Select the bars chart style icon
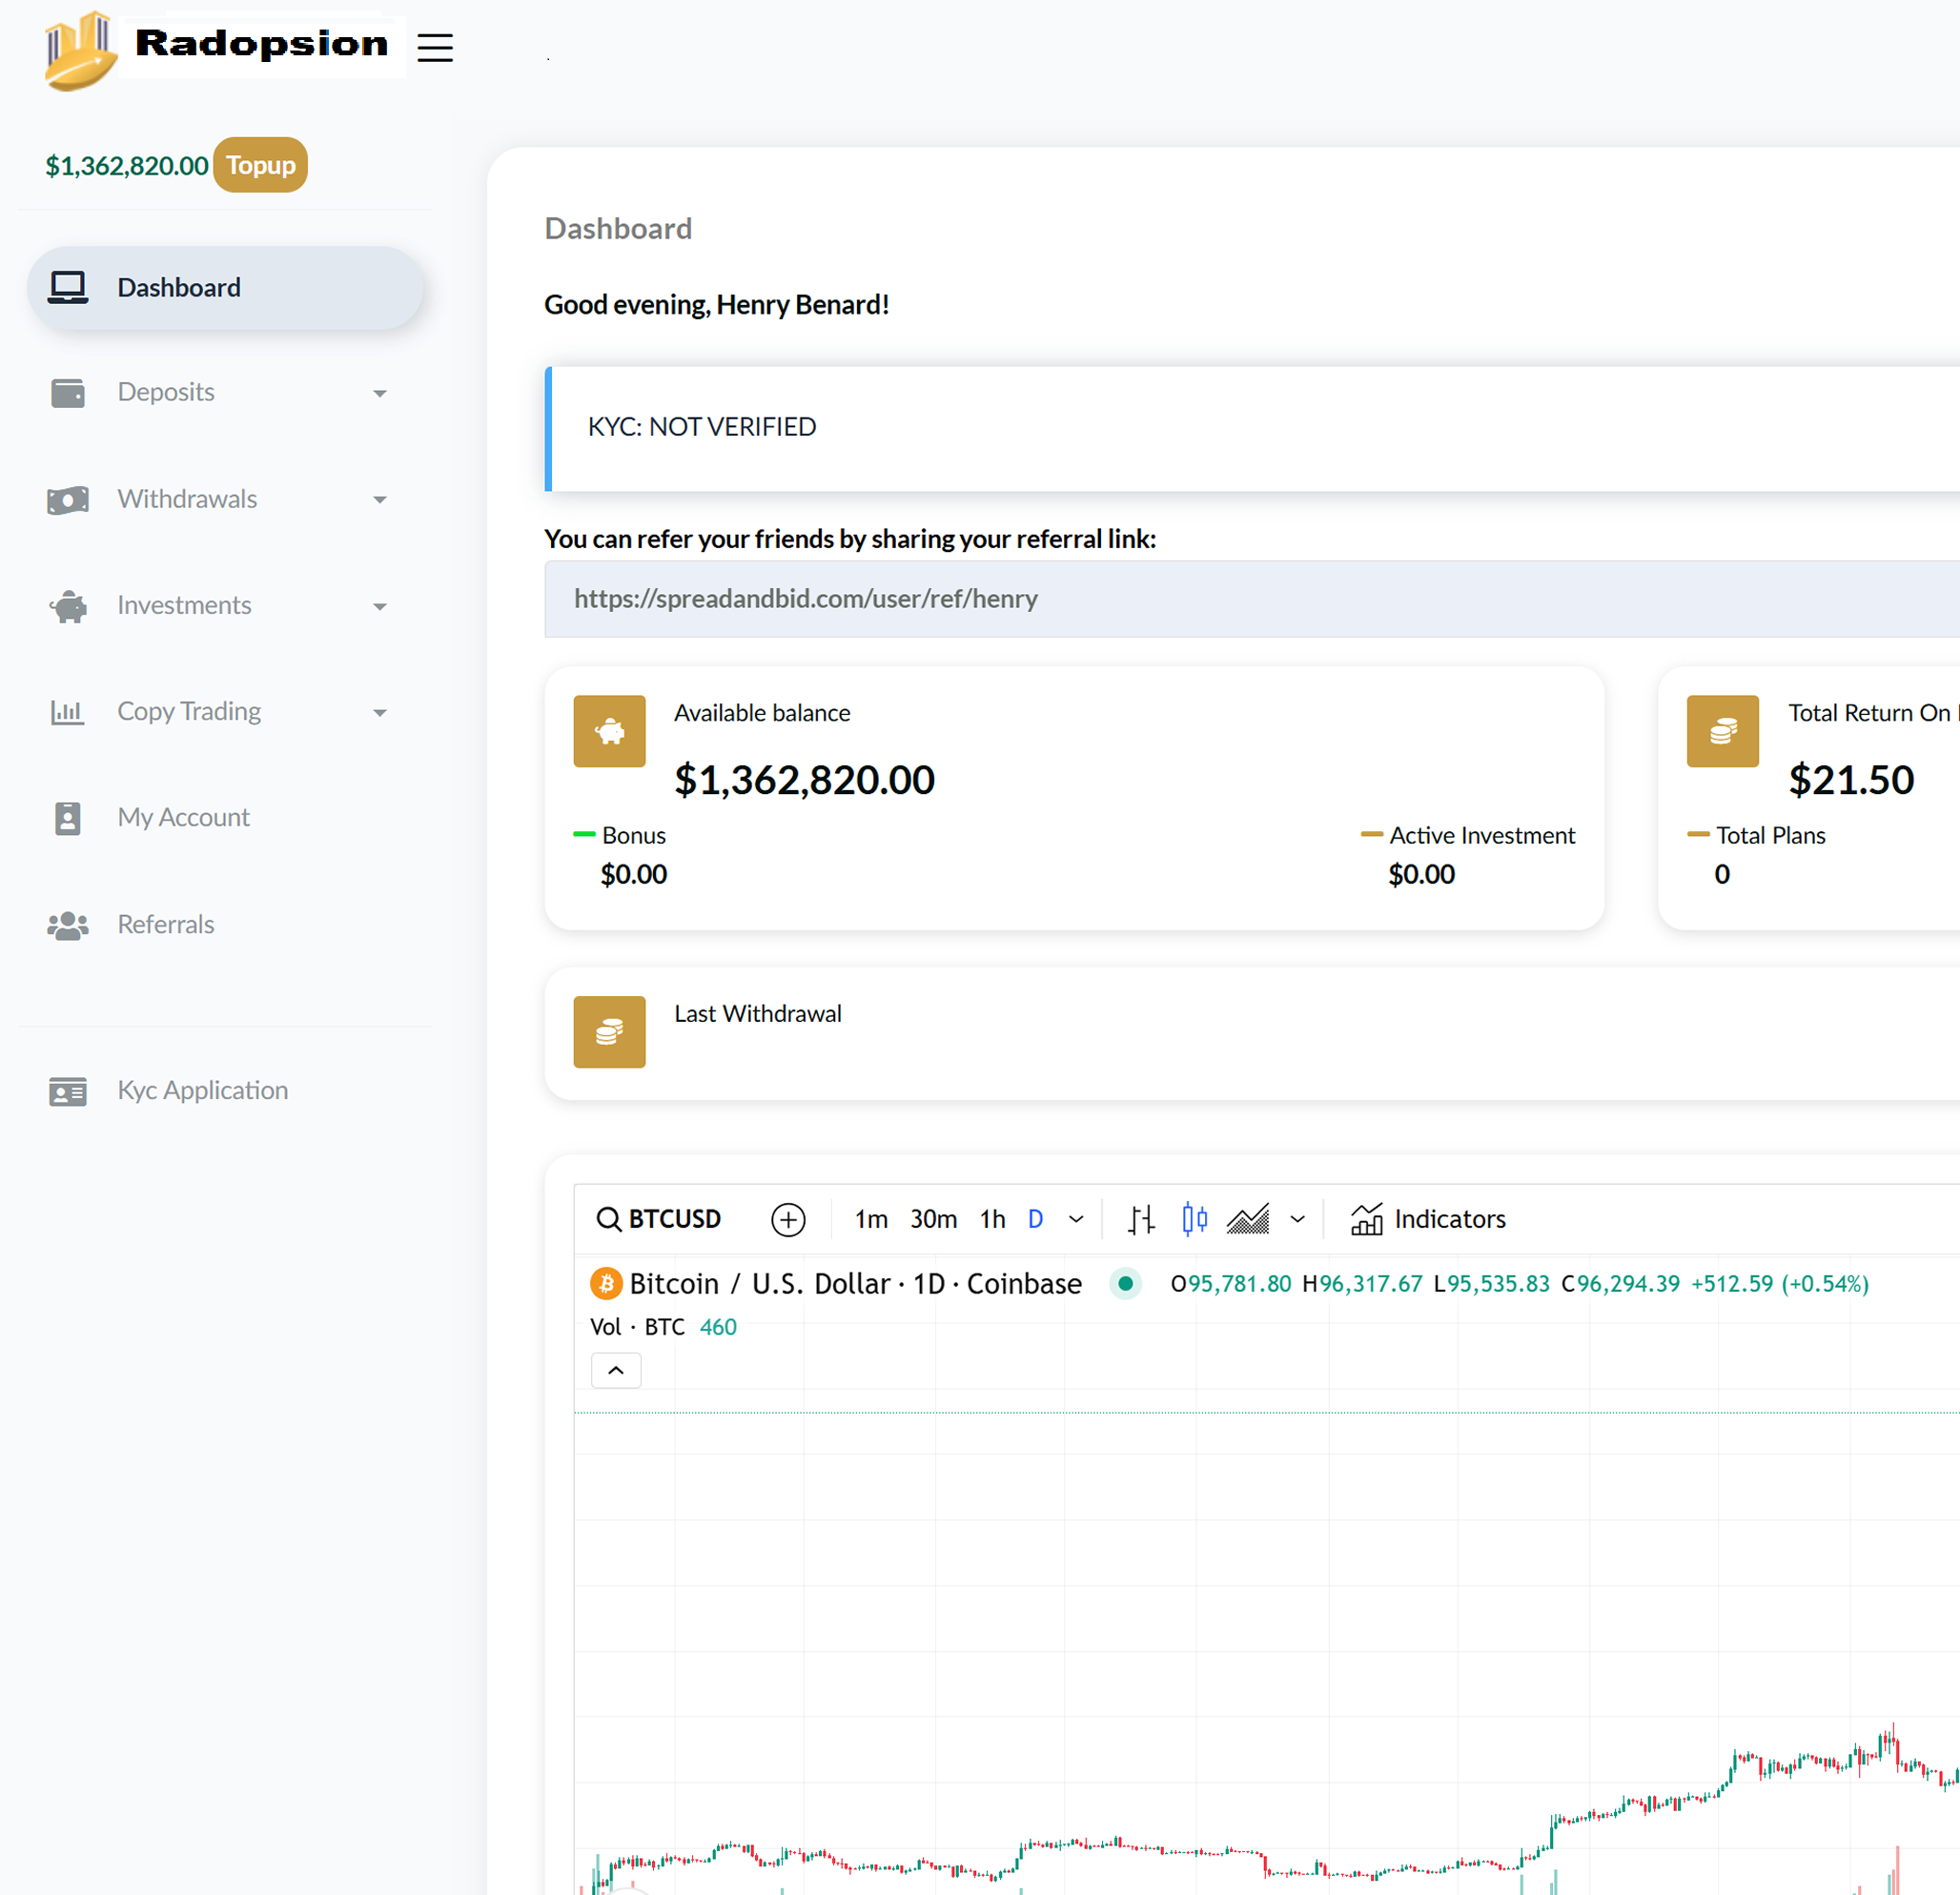Viewport: 1960px width, 1895px height. pyautogui.click(x=1141, y=1219)
